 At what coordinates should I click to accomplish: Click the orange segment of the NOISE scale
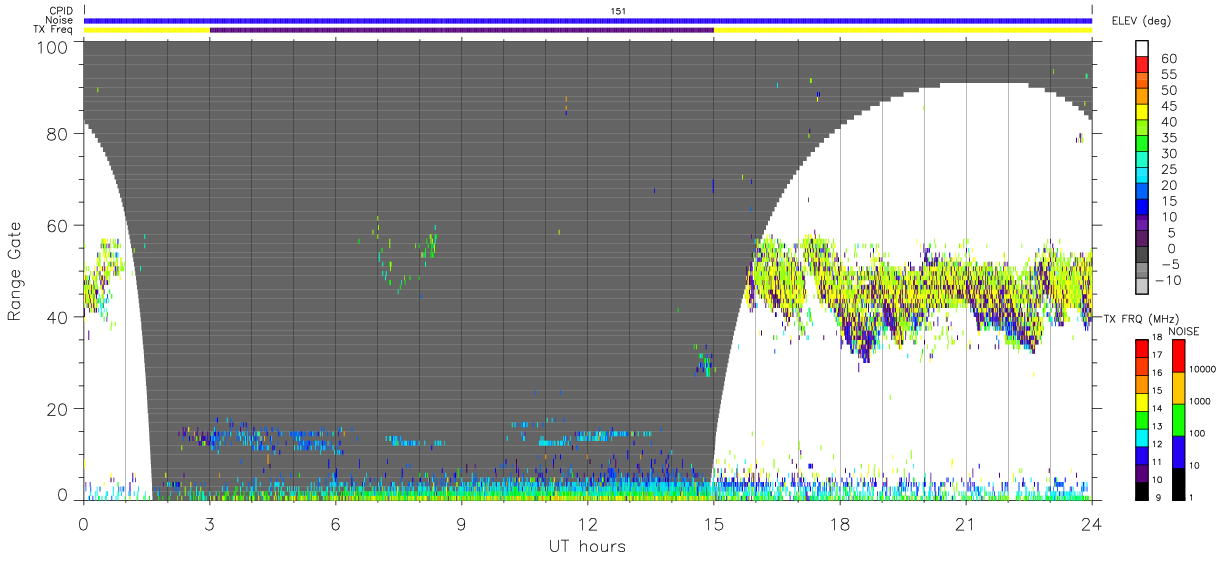(1179, 388)
